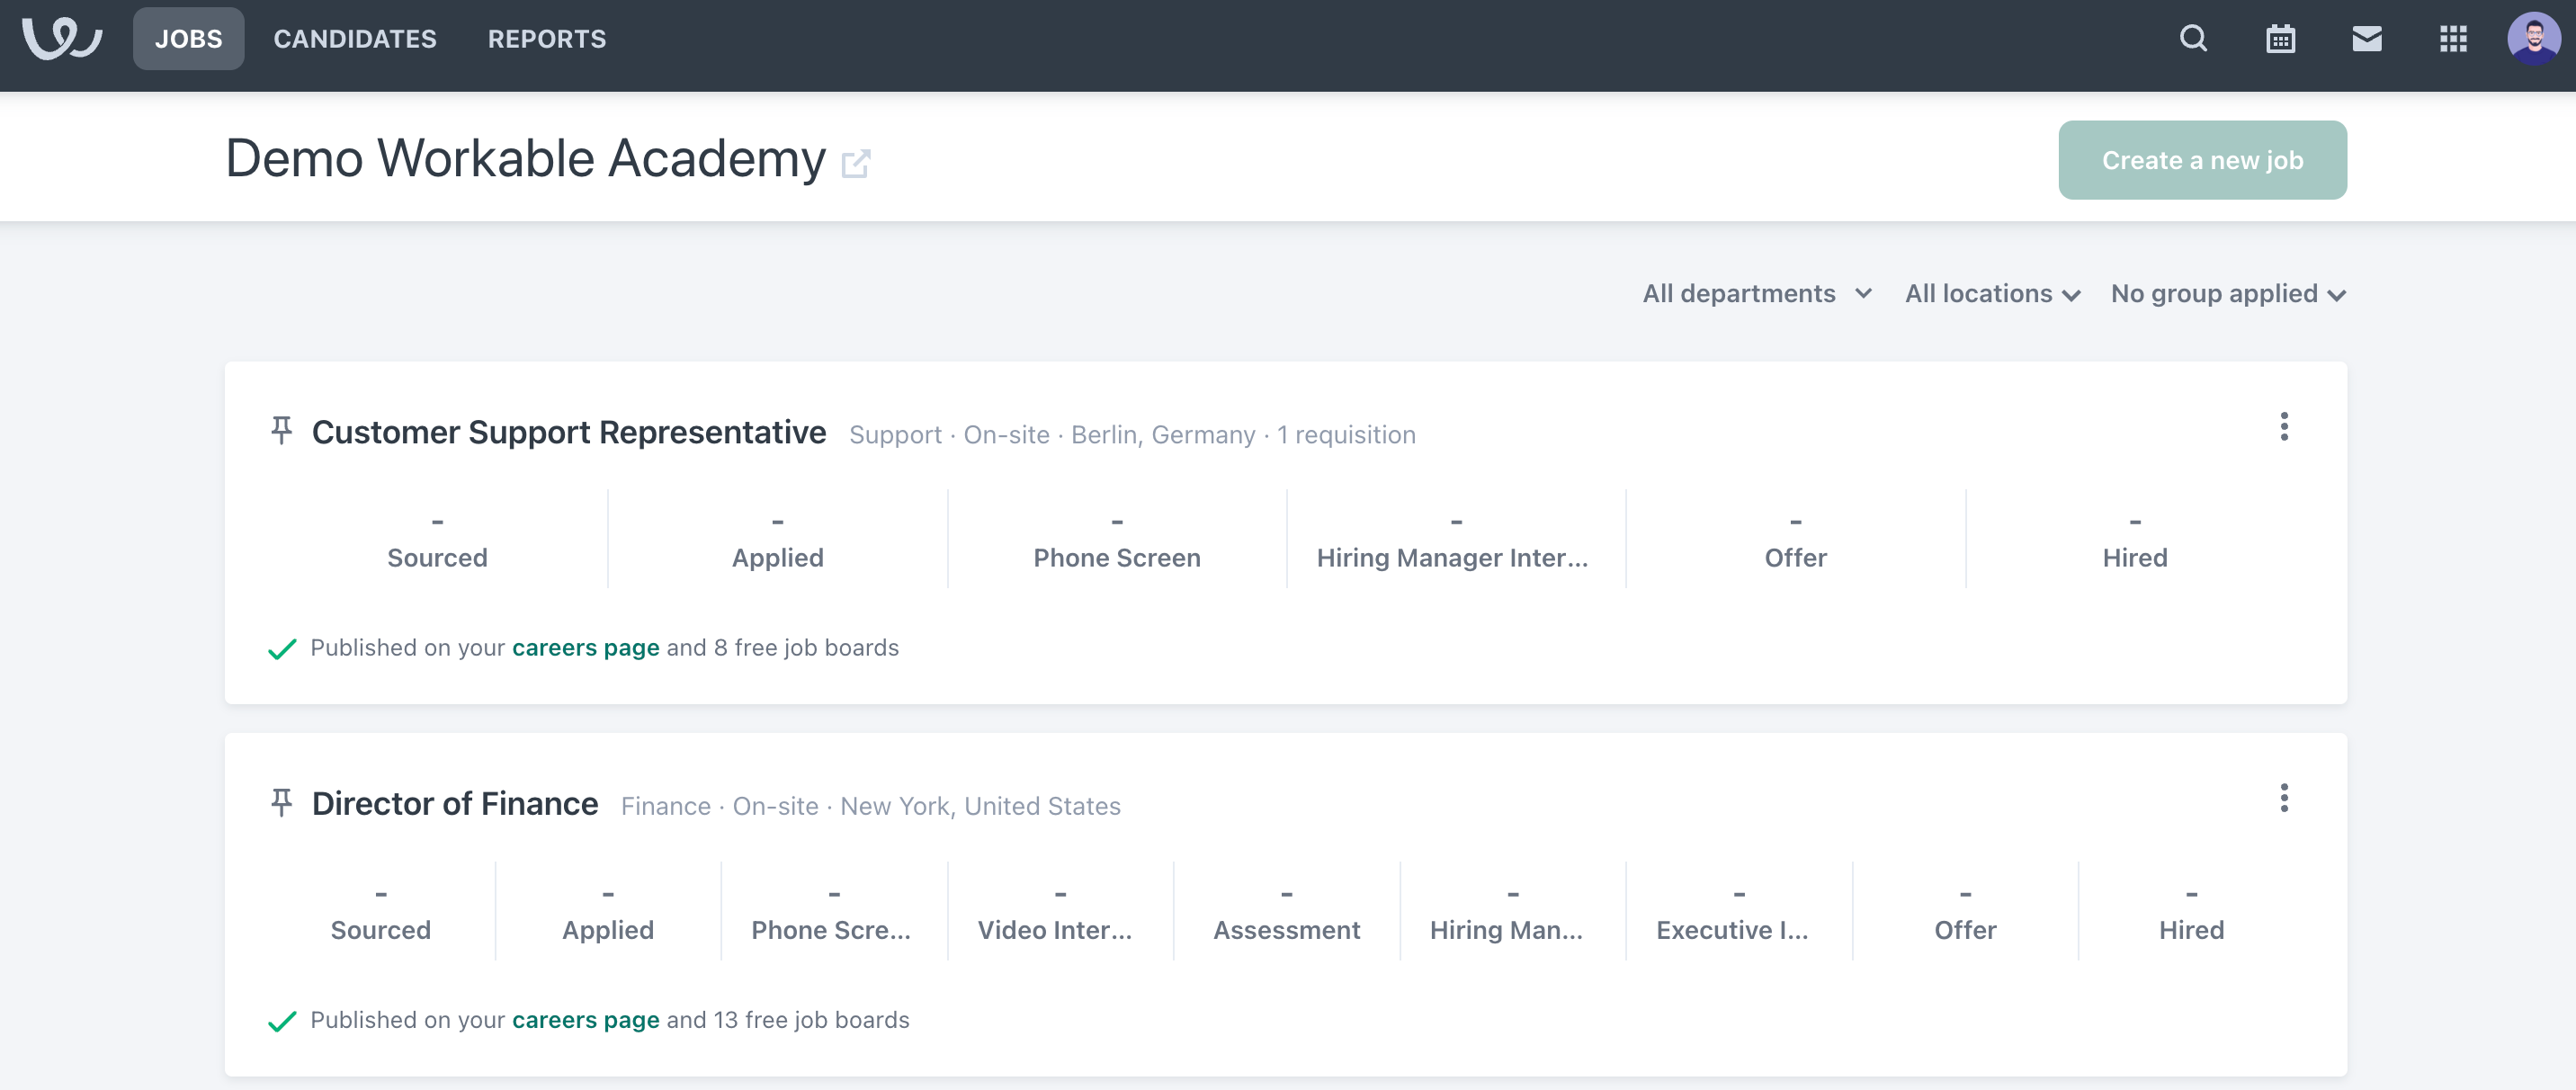2576x1090 pixels.
Task: Switch to the CANDIDATES tab
Action: (355, 39)
